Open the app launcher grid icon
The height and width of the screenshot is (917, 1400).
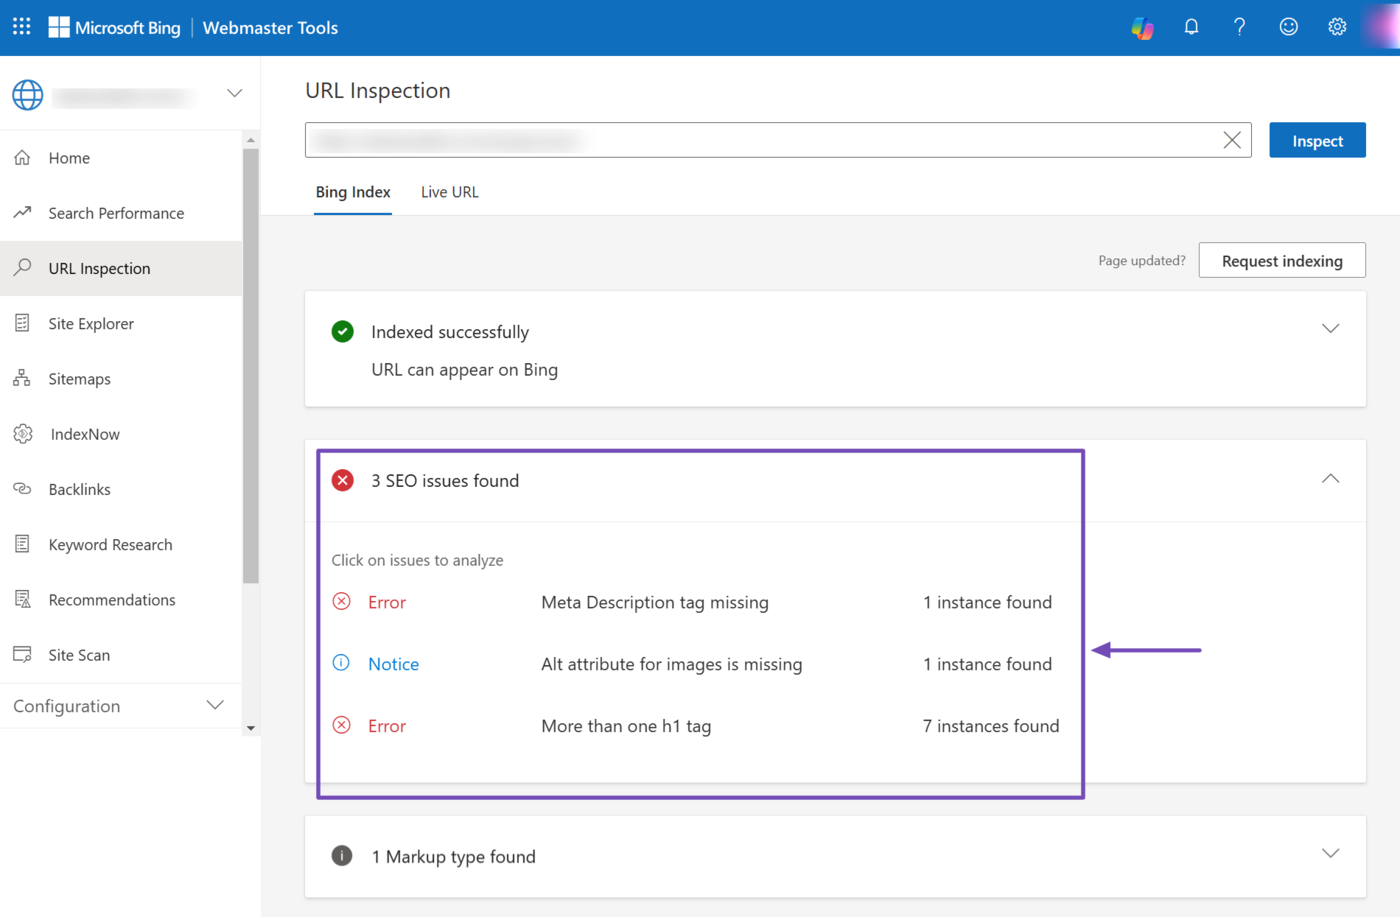pos(22,27)
